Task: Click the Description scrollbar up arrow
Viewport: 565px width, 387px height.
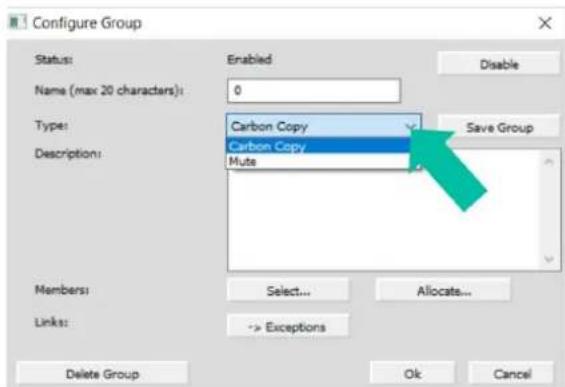Action: (549, 162)
